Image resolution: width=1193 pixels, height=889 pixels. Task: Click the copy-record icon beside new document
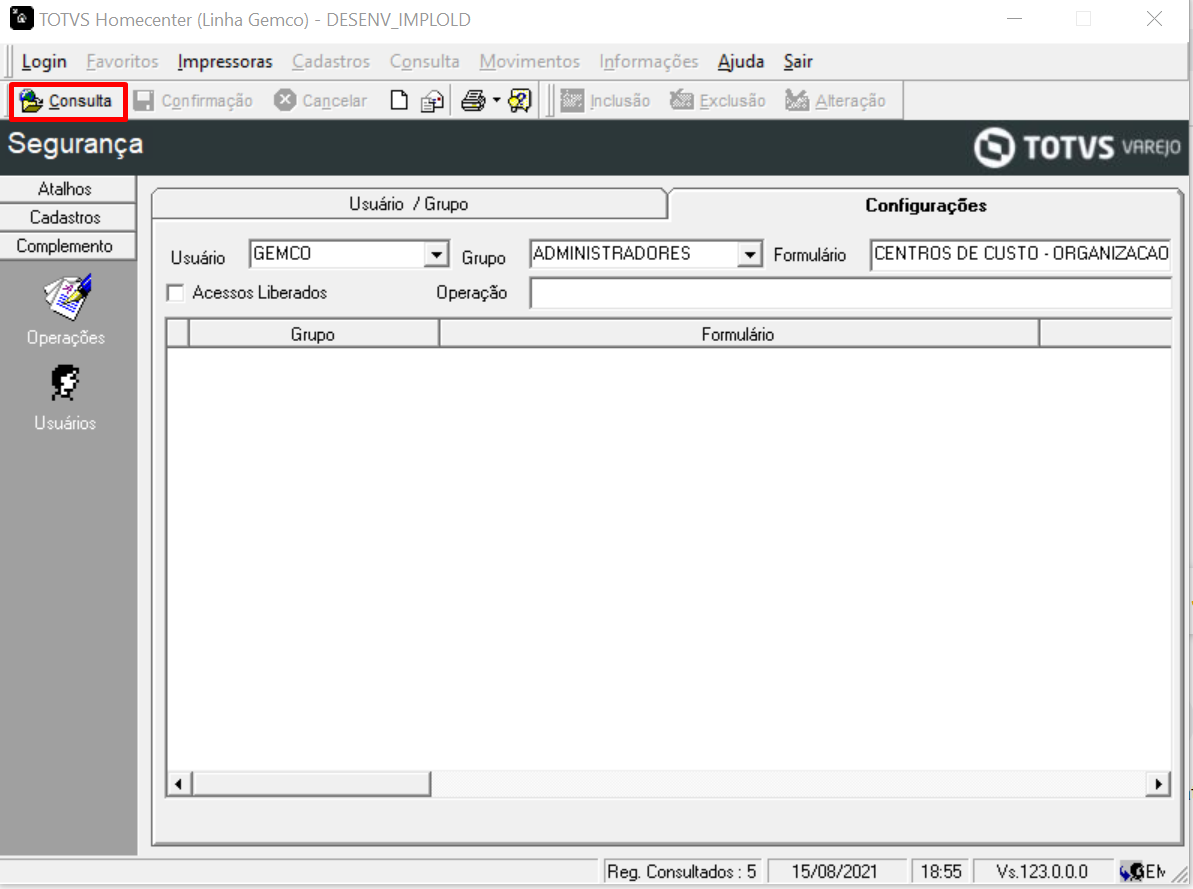tap(432, 100)
